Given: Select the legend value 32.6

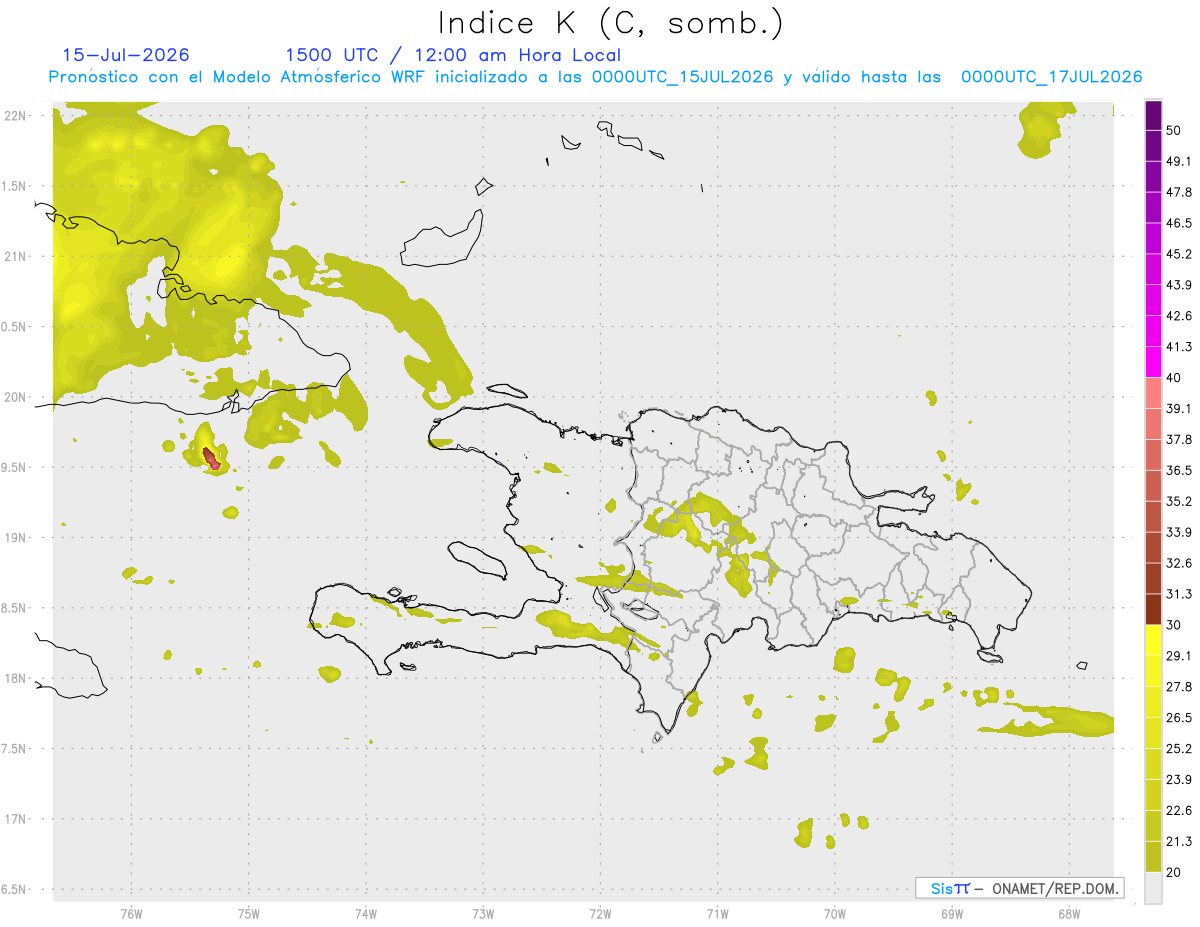Looking at the screenshot, I should click(x=1179, y=563).
